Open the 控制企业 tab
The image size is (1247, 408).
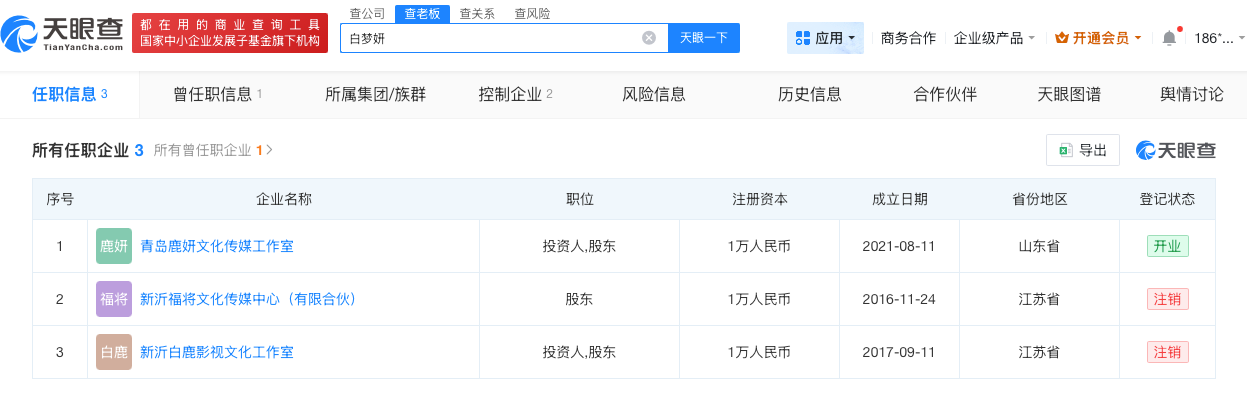[x=516, y=94]
